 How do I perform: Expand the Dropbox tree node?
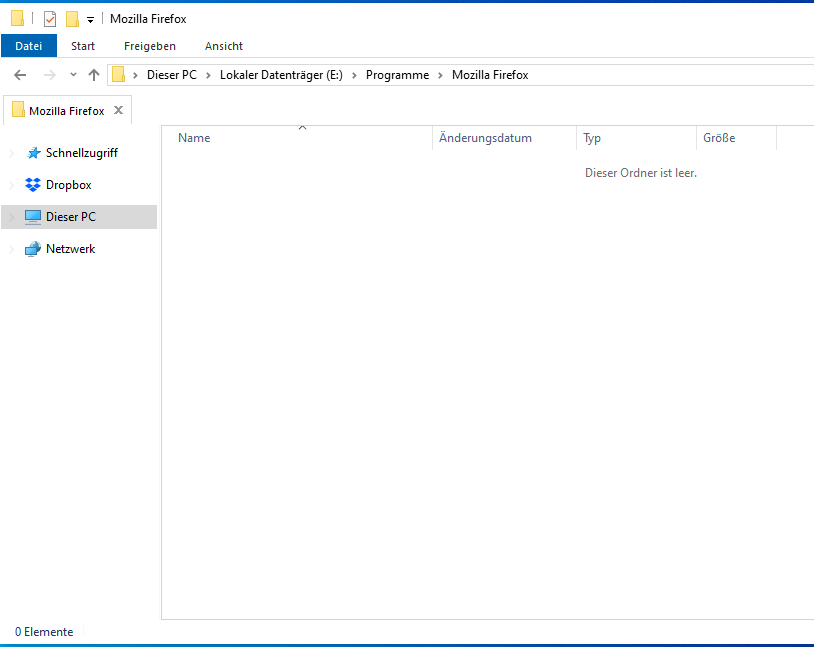pos(11,185)
